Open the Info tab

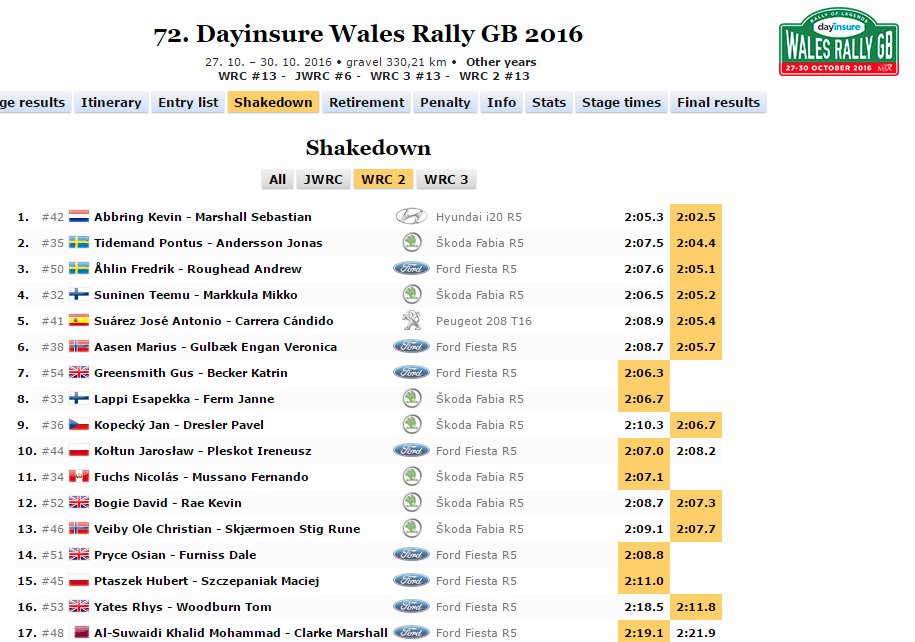click(502, 102)
